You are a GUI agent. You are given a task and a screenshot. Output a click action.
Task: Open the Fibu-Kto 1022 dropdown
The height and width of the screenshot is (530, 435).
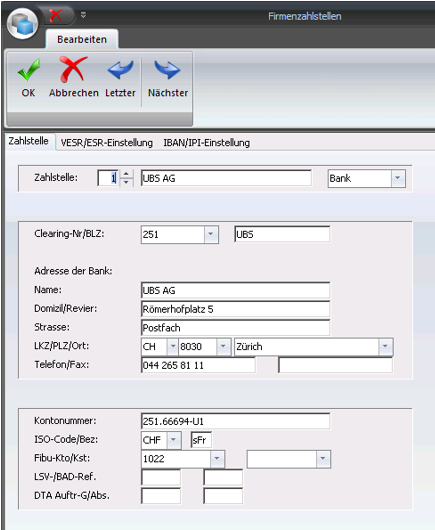(x=217, y=459)
